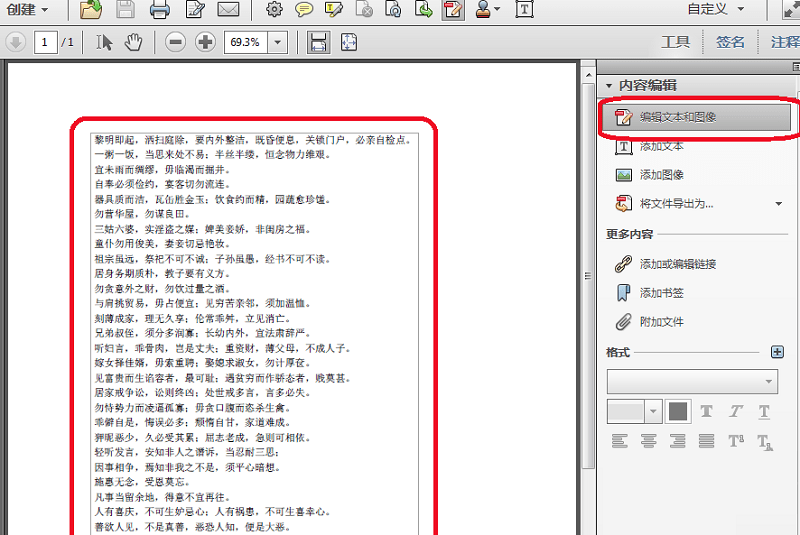Click the line starting 施惠无念

(x=142, y=482)
